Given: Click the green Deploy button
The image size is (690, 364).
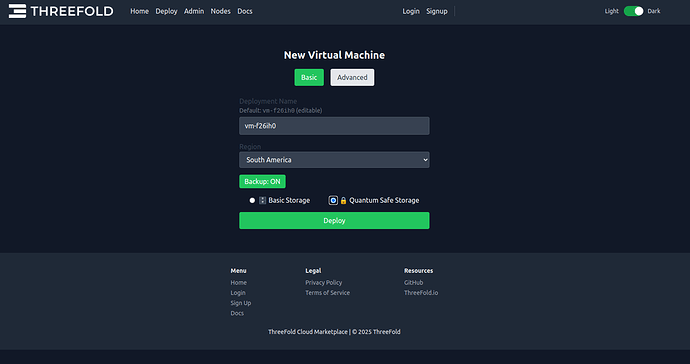Looking at the screenshot, I should [334, 221].
